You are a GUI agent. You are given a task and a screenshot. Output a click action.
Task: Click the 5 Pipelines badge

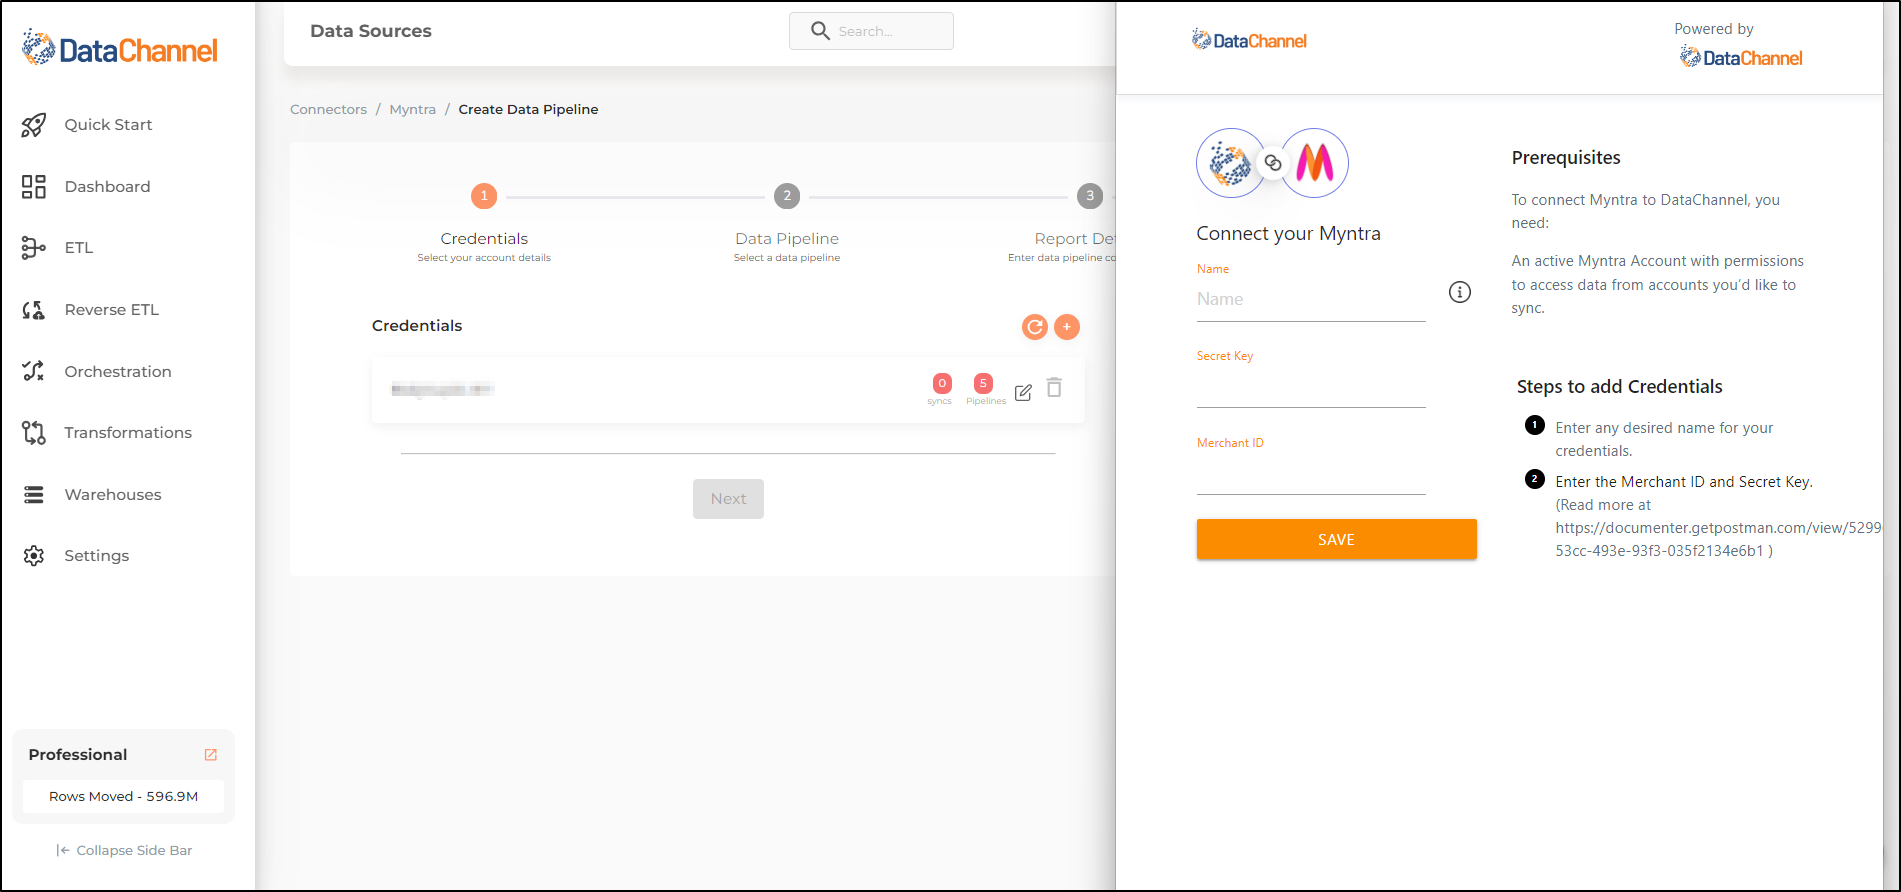pos(983,384)
